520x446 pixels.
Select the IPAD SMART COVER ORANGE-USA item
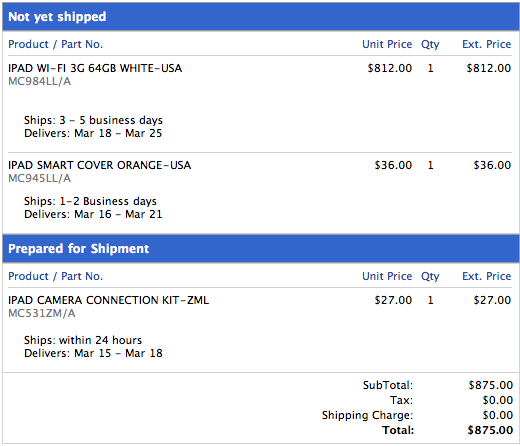pos(99,165)
